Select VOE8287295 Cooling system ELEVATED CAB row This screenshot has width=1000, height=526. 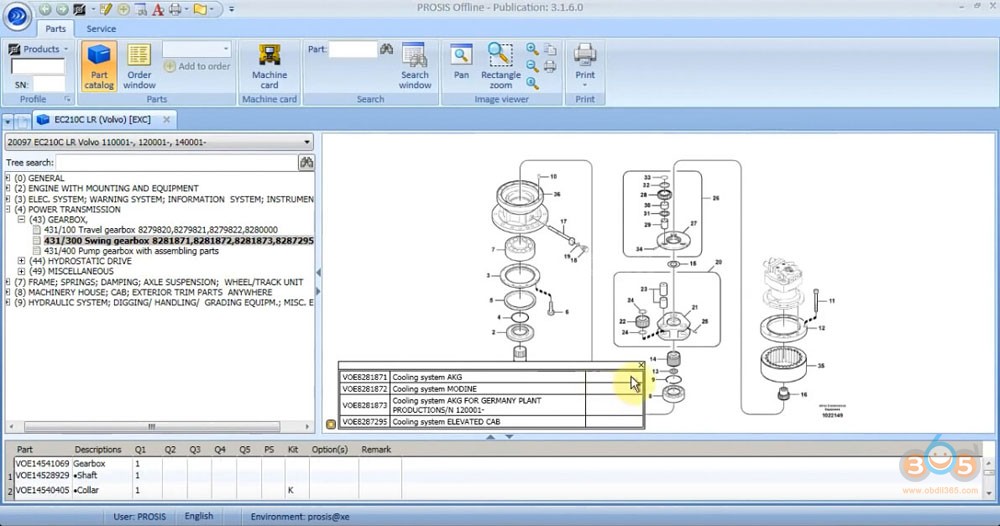pyautogui.click(x=491, y=422)
